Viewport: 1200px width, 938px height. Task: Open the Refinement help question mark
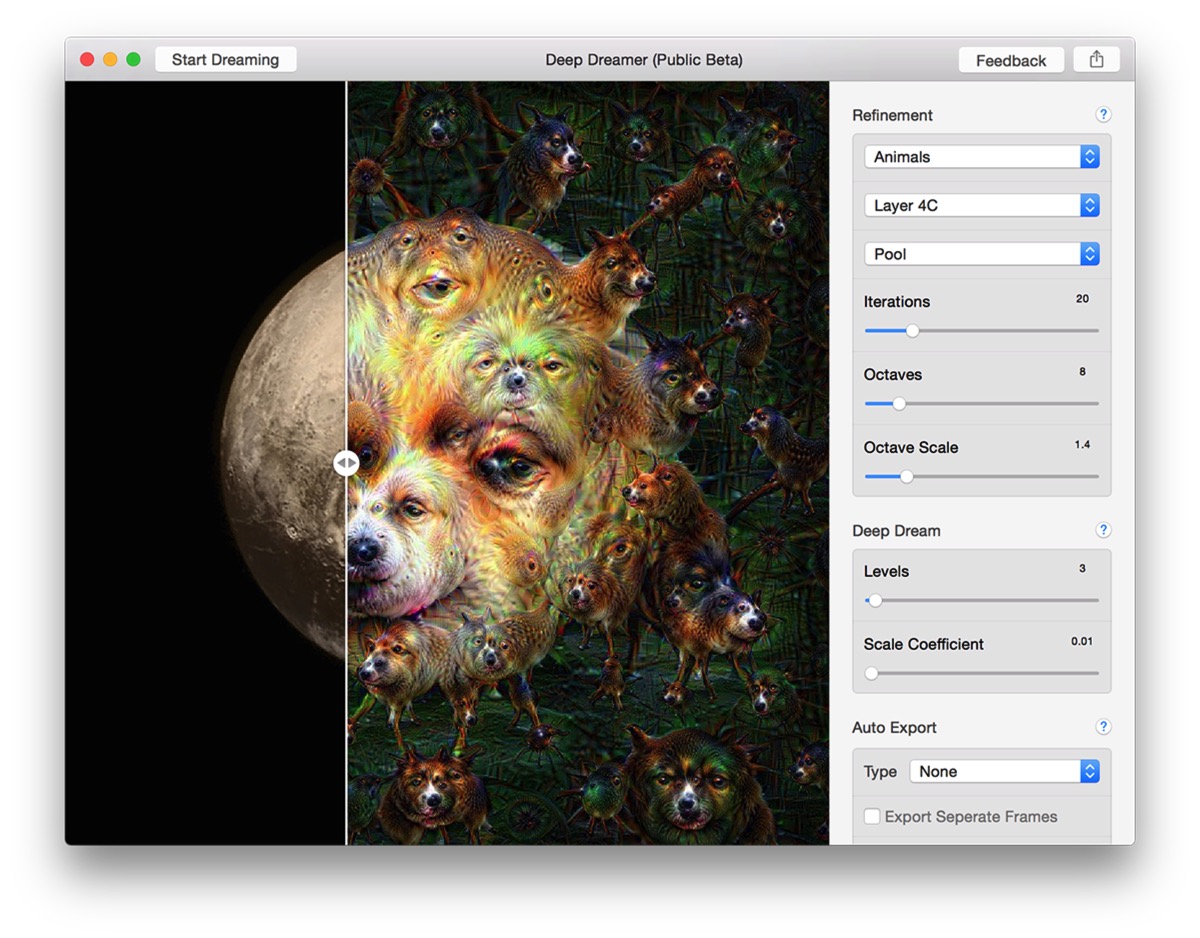pyautogui.click(x=1103, y=115)
